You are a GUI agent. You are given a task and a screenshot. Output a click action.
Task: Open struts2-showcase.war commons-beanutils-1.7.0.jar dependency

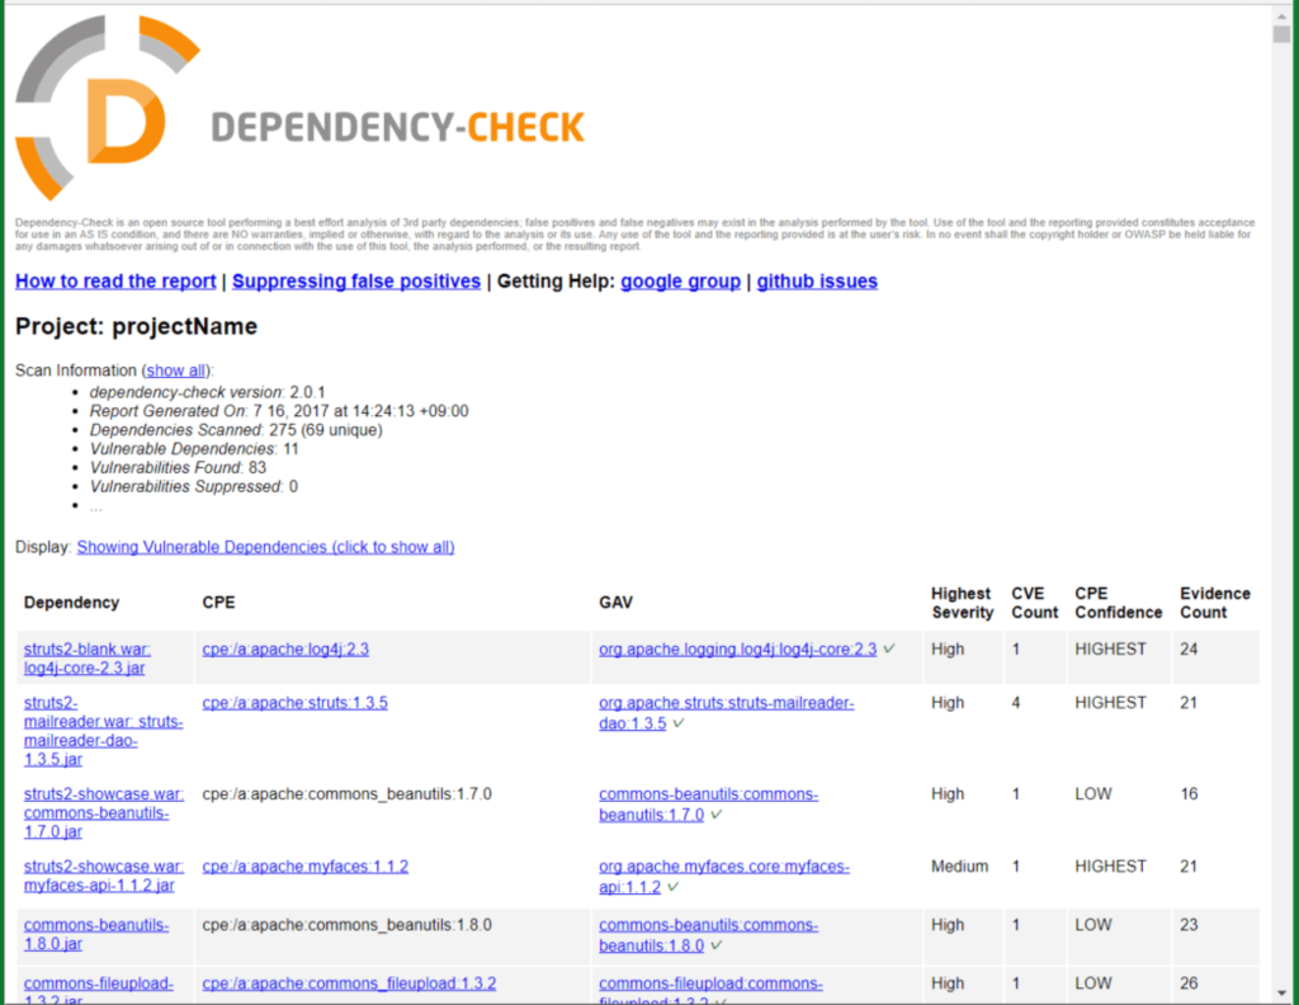pos(104,813)
